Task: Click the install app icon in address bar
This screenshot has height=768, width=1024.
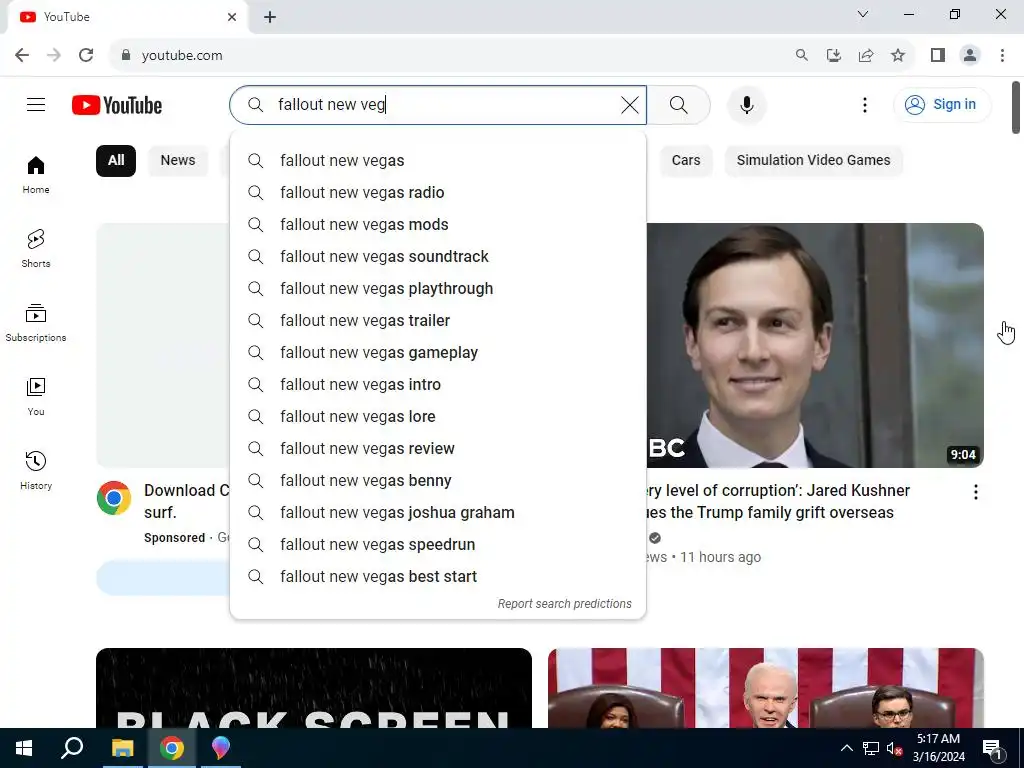Action: pos(833,56)
